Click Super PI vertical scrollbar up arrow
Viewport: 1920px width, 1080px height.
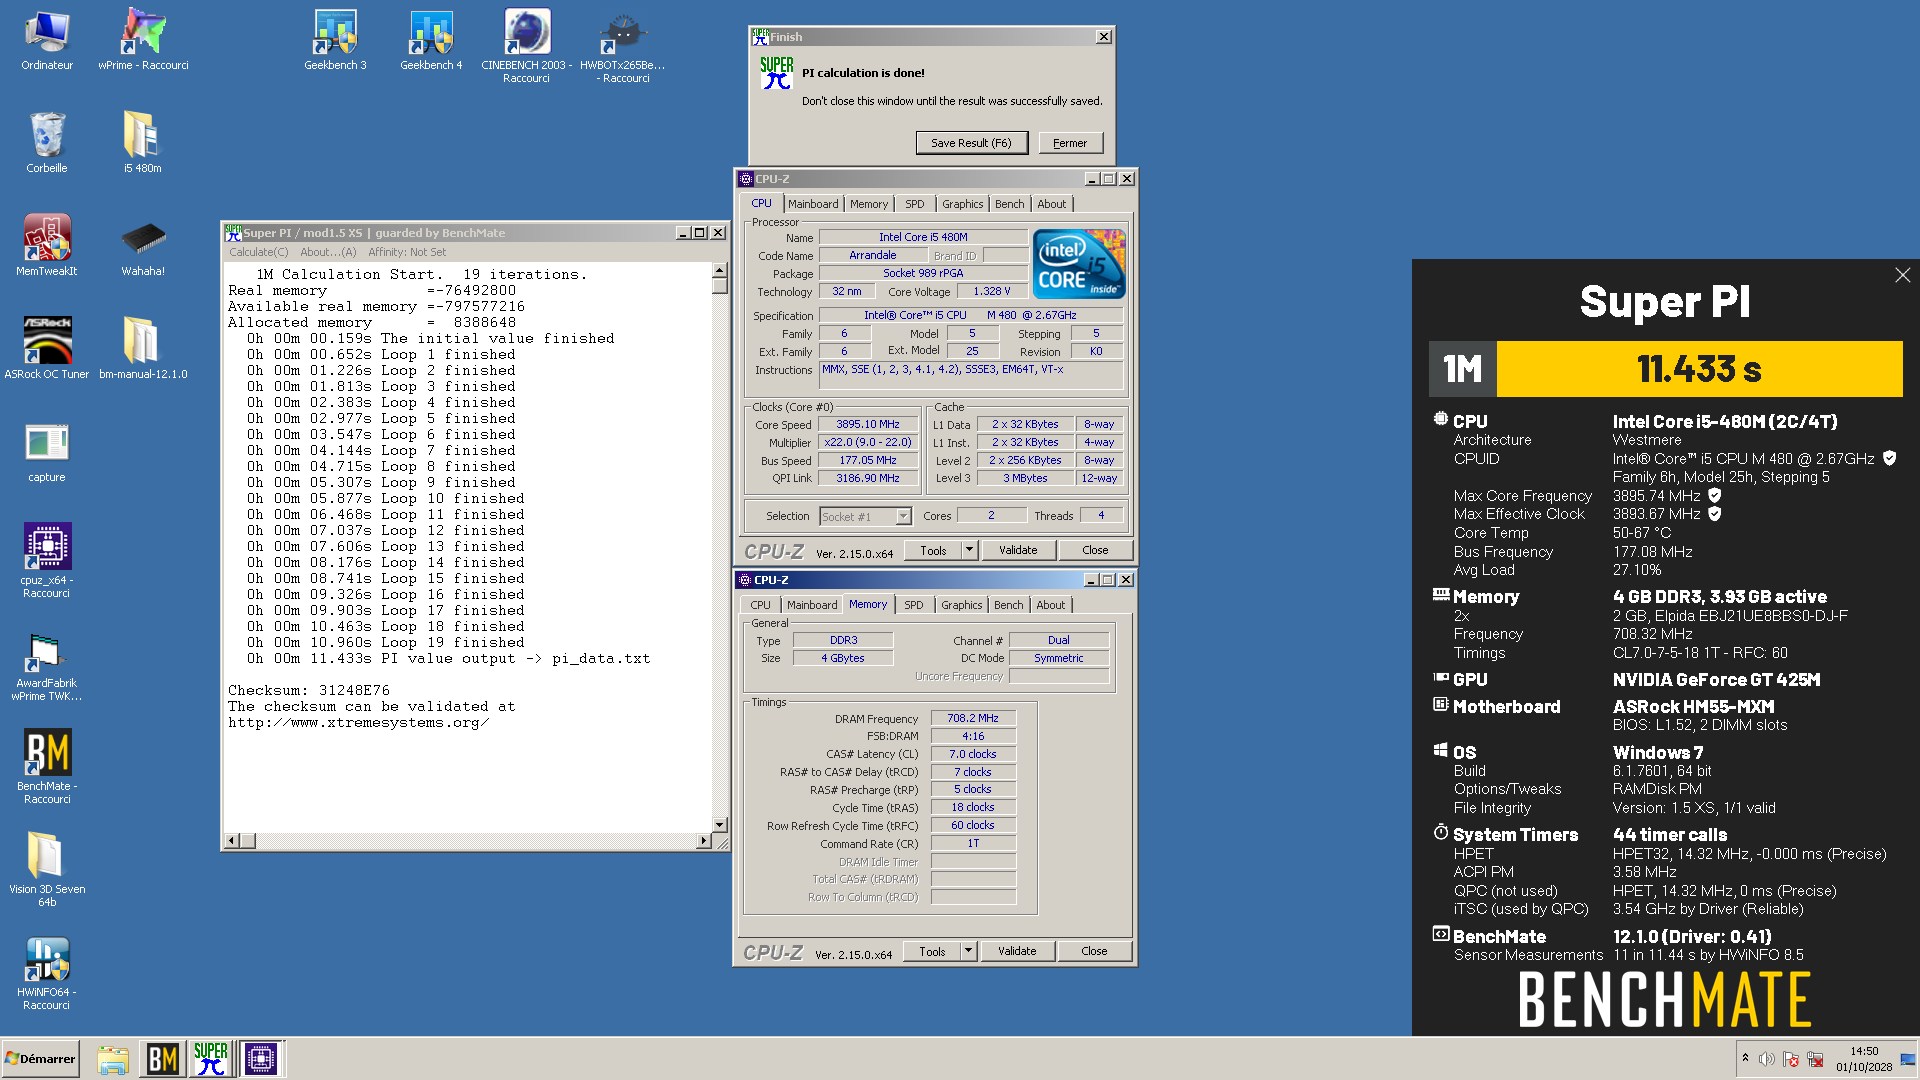(x=719, y=271)
